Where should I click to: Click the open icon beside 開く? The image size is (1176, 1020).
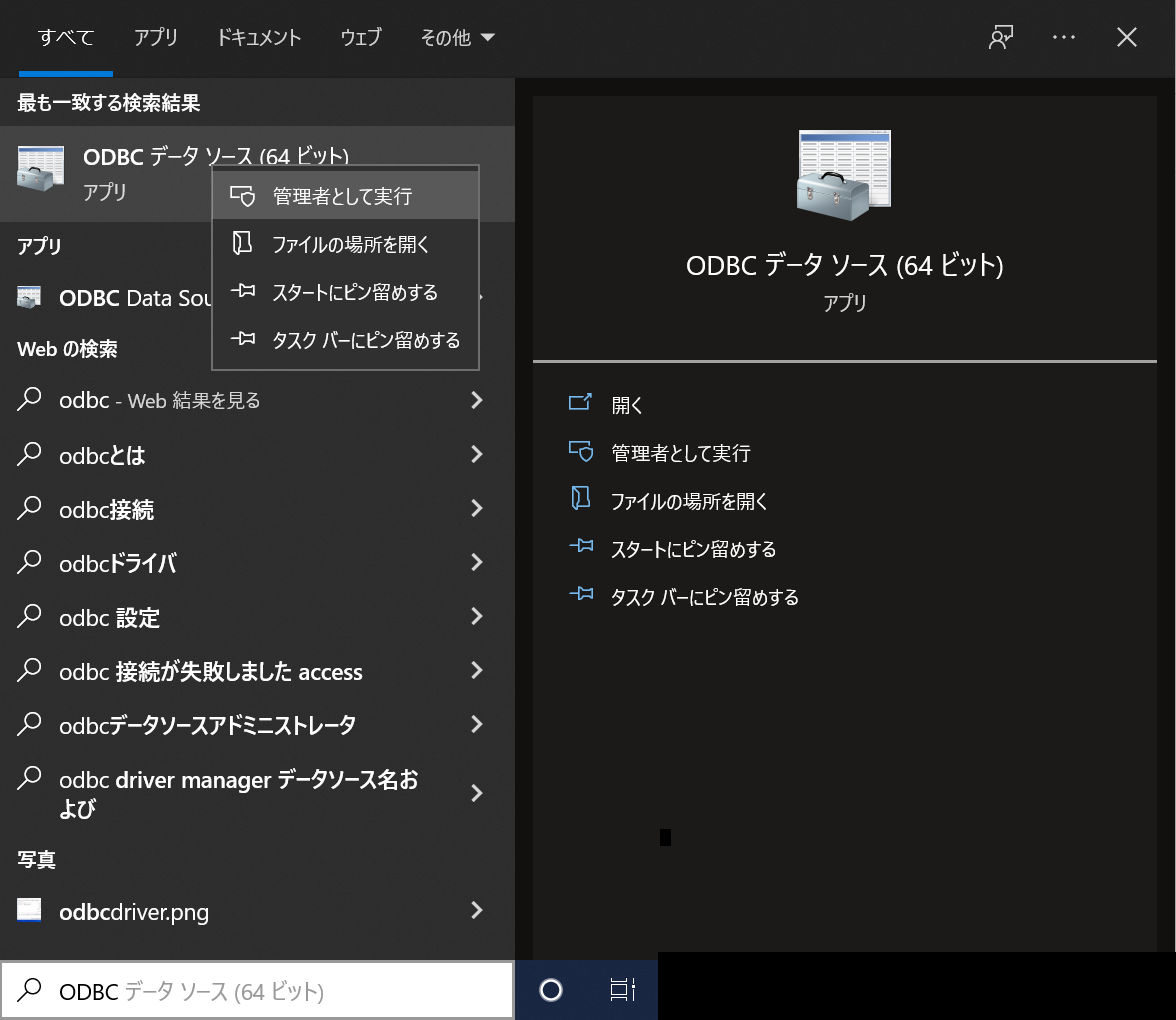click(x=580, y=403)
